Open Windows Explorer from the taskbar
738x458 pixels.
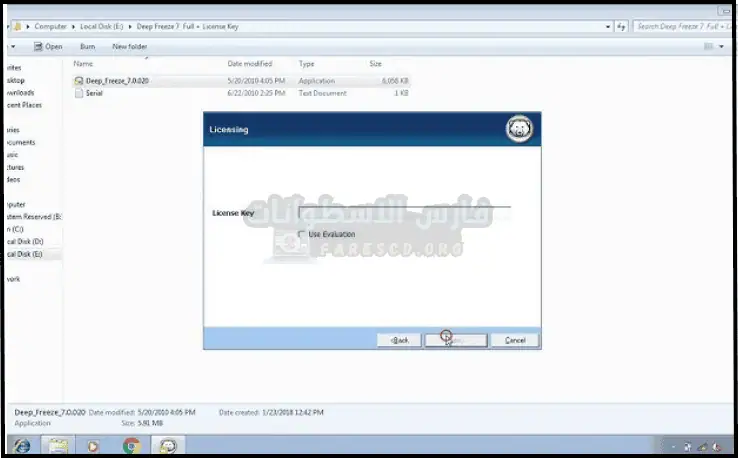[58, 445]
